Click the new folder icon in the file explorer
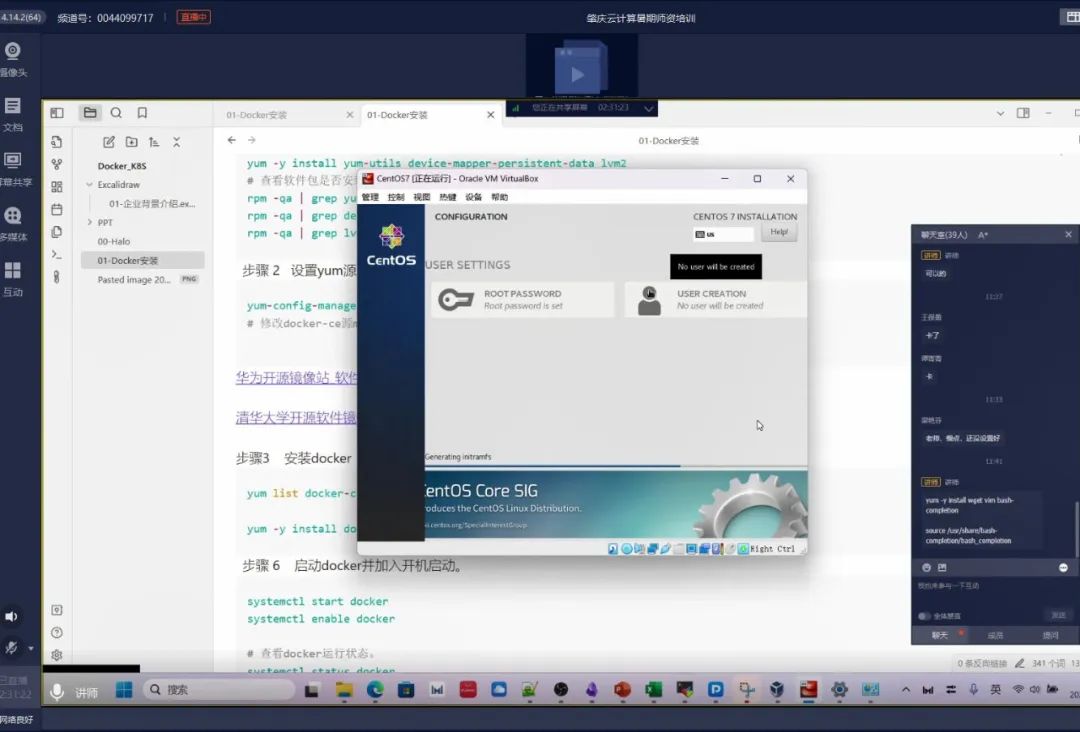Screen dimensions: 1080x732 (x=131, y=142)
